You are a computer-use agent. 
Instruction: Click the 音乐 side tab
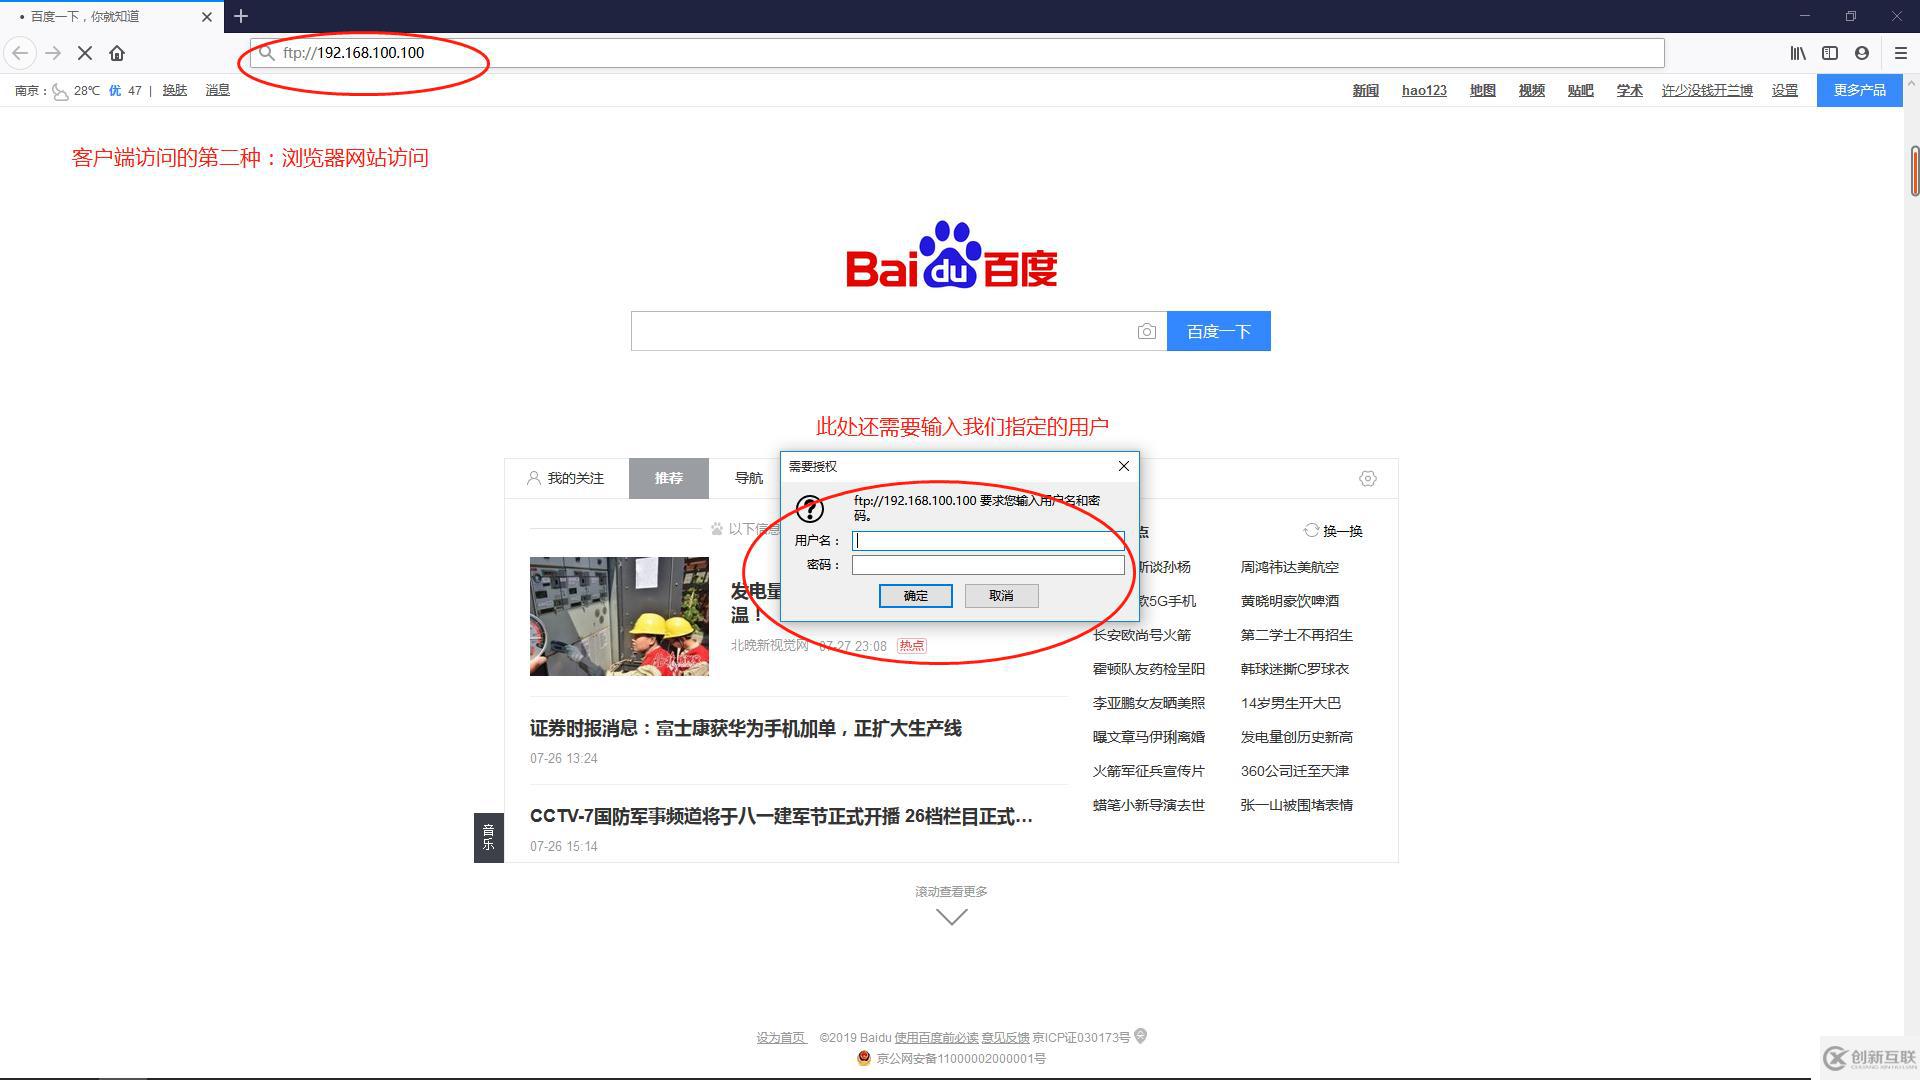click(488, 838)
